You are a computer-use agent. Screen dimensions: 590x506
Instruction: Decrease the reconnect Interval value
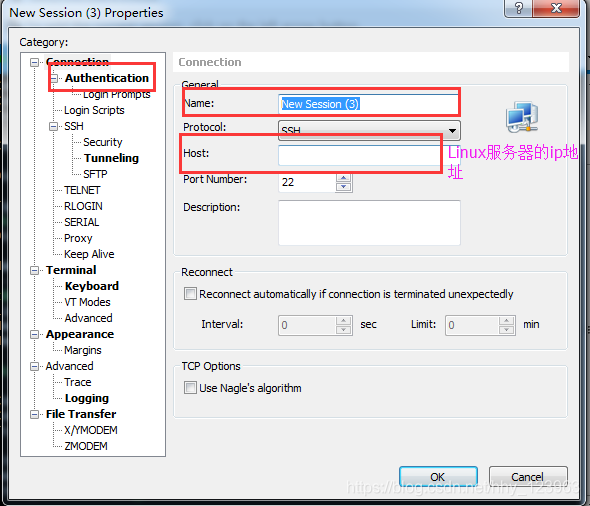point(344,330)
